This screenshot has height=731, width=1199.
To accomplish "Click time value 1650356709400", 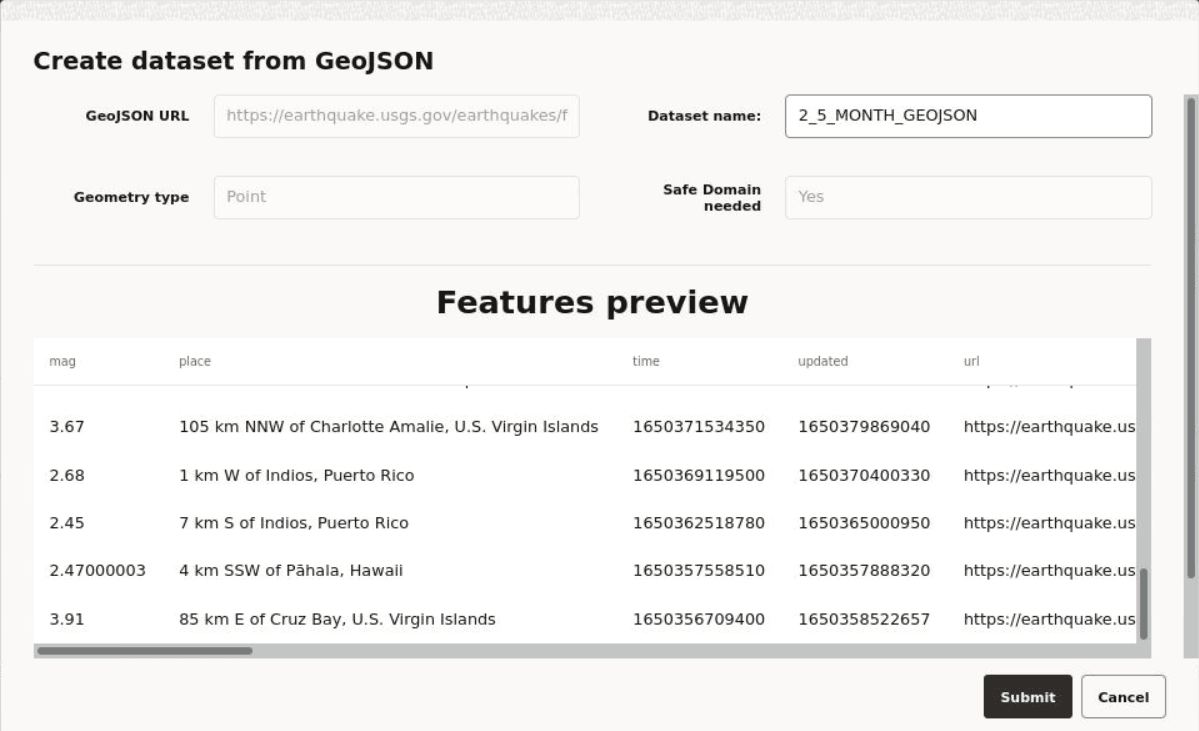I will (x=698, y=619).
